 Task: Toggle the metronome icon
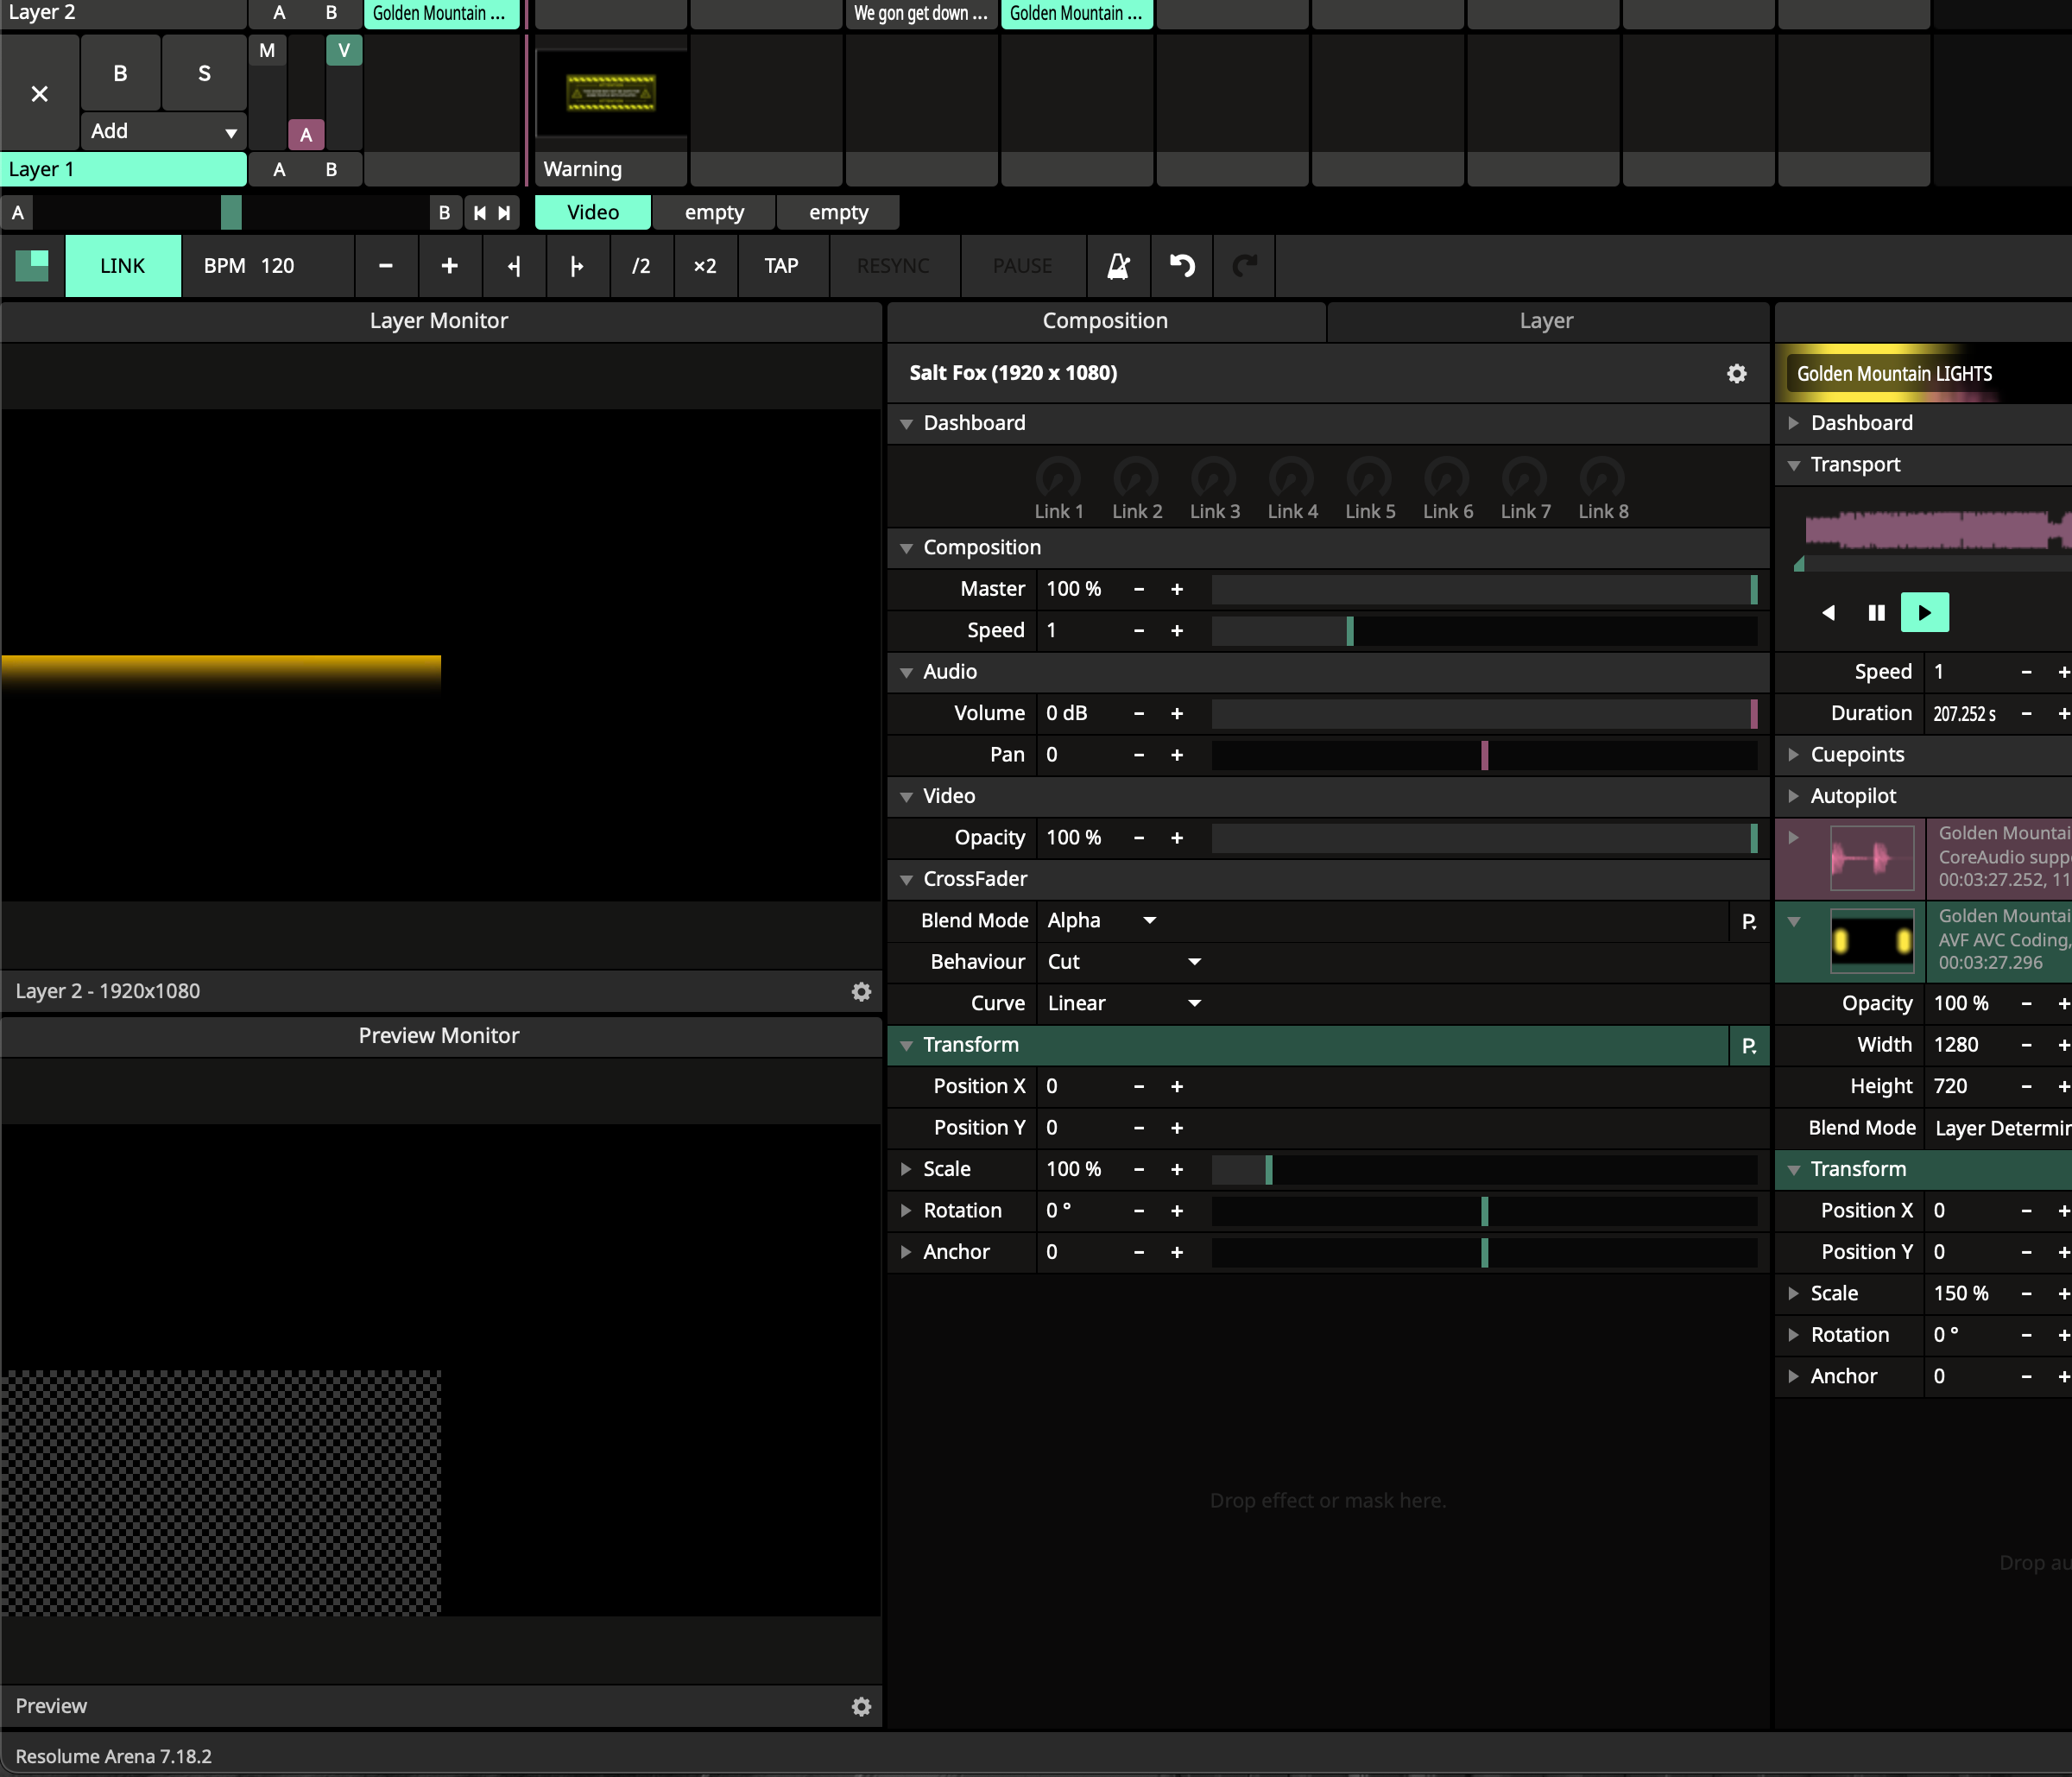pos(1118,266)
